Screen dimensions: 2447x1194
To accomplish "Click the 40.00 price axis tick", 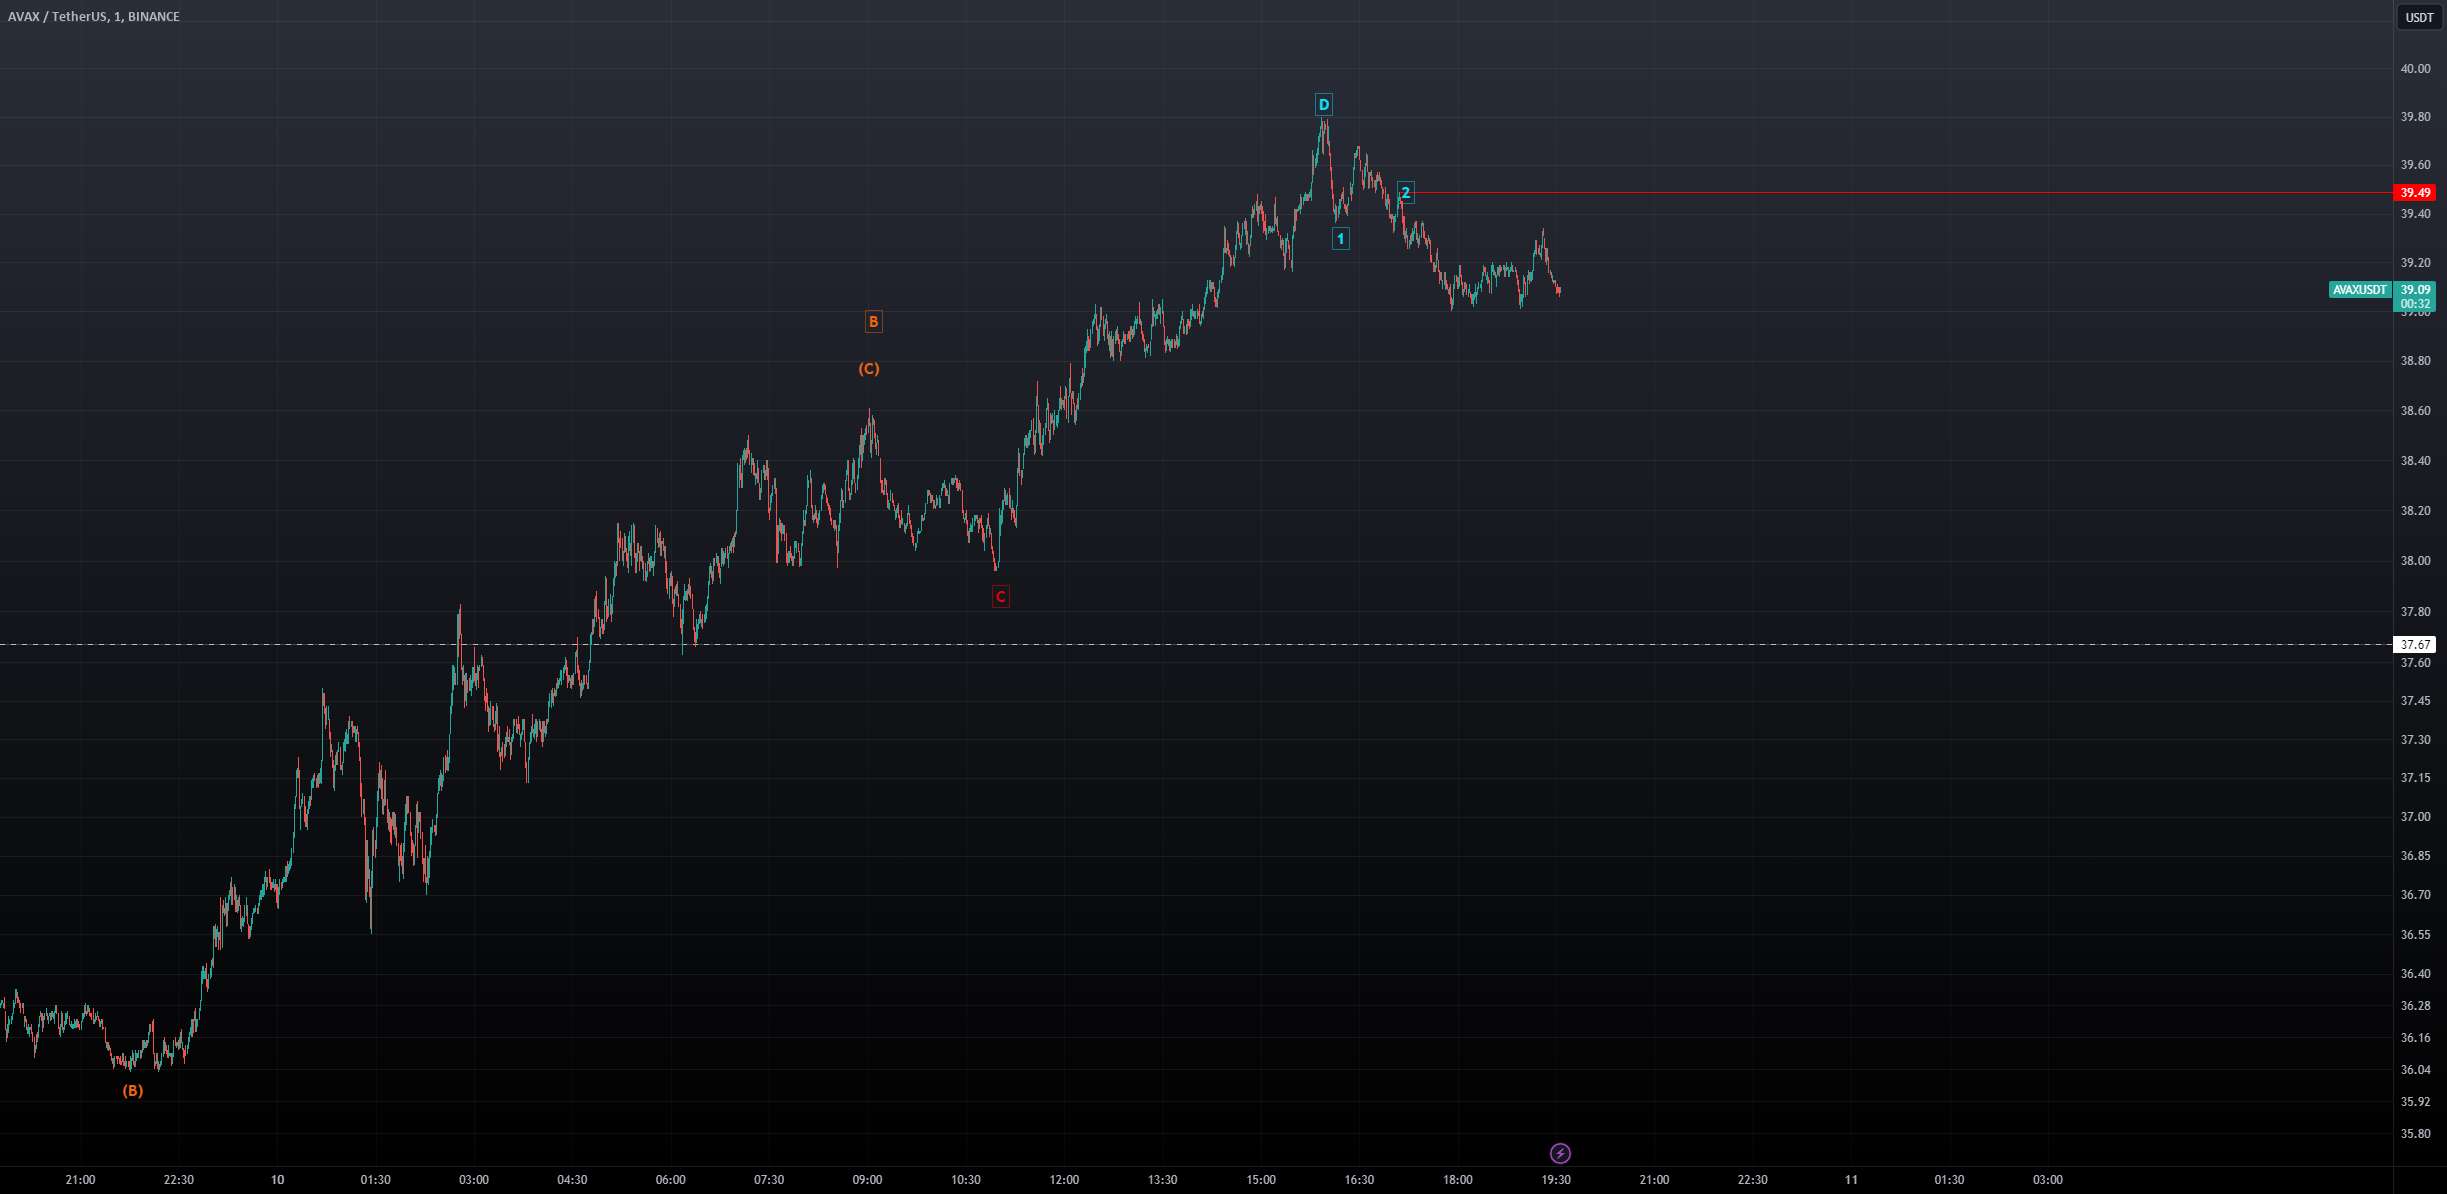I will [2415, 69].
